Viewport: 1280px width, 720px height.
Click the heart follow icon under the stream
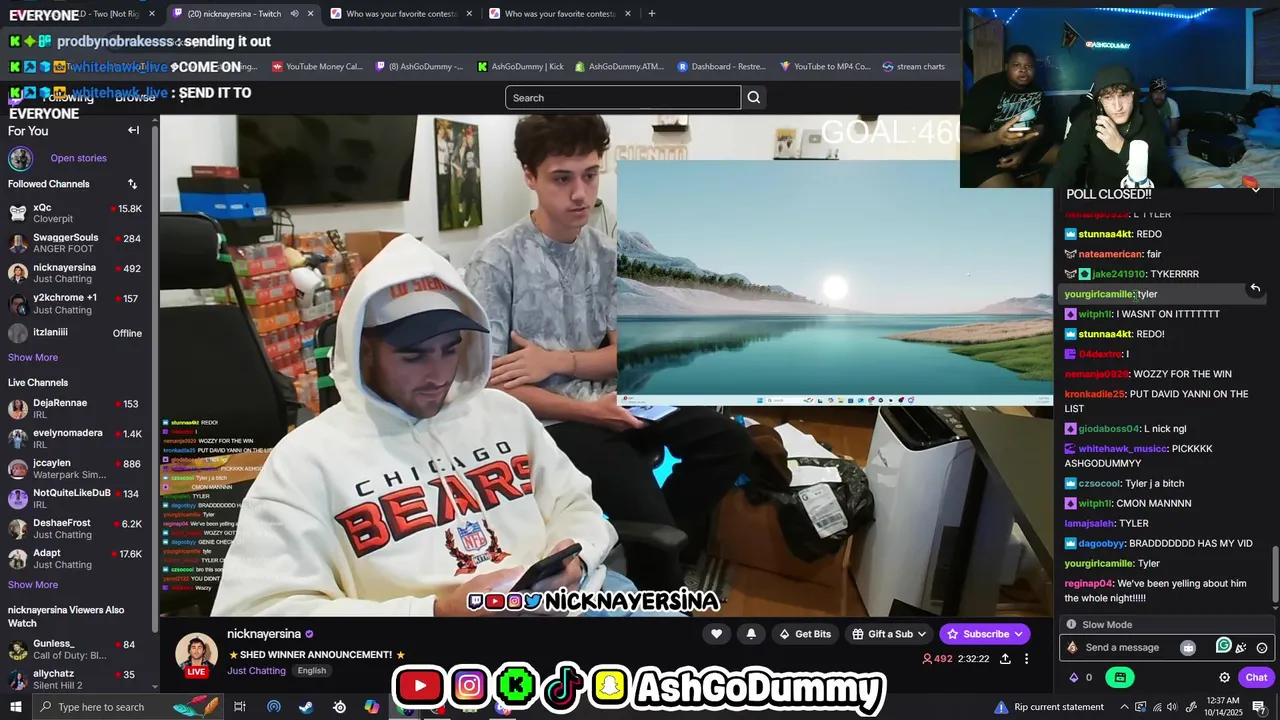click(716, 634)
